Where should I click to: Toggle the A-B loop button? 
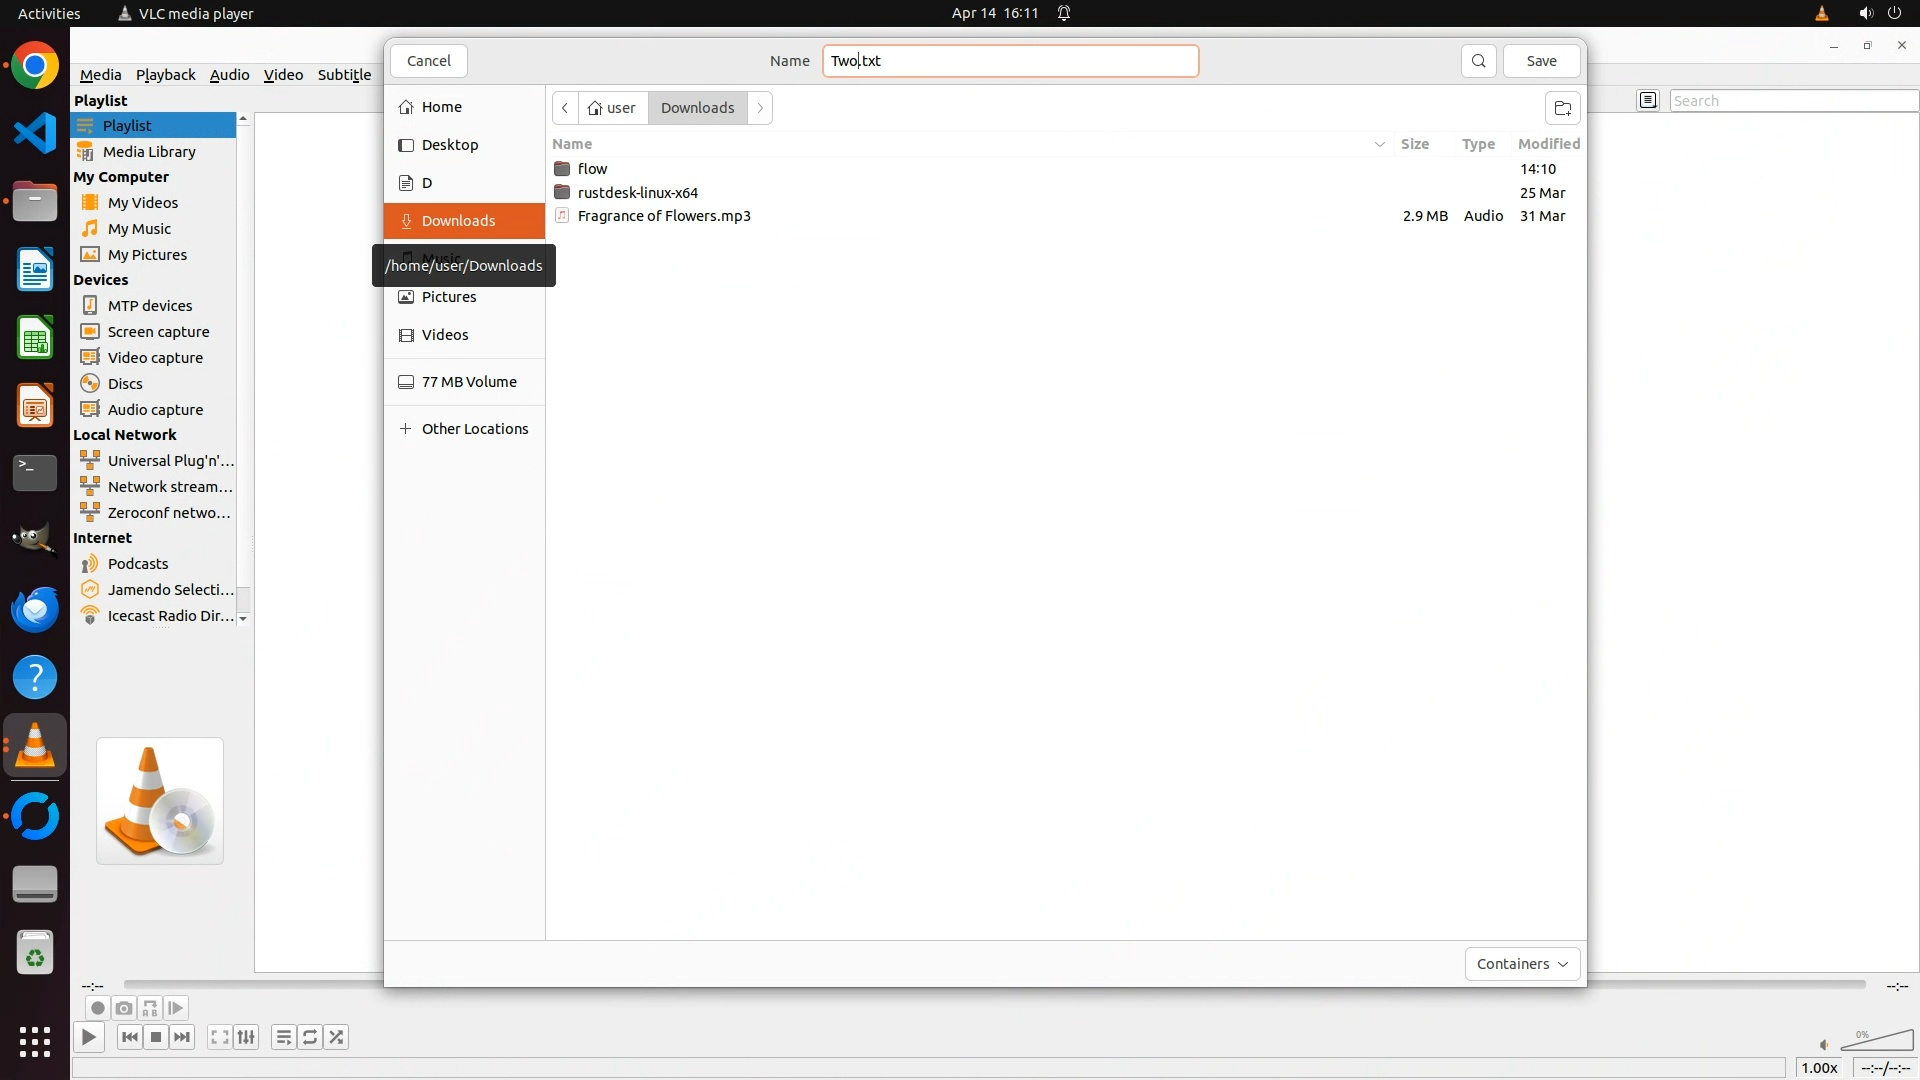pos(150,1008)
